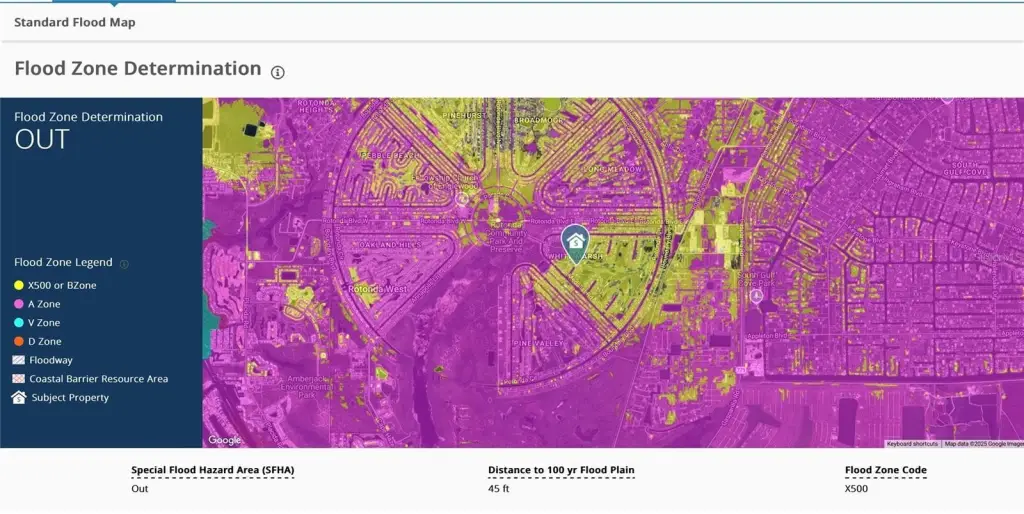
Task: Click the Pine Valley map label
Action: coord(538,344)
